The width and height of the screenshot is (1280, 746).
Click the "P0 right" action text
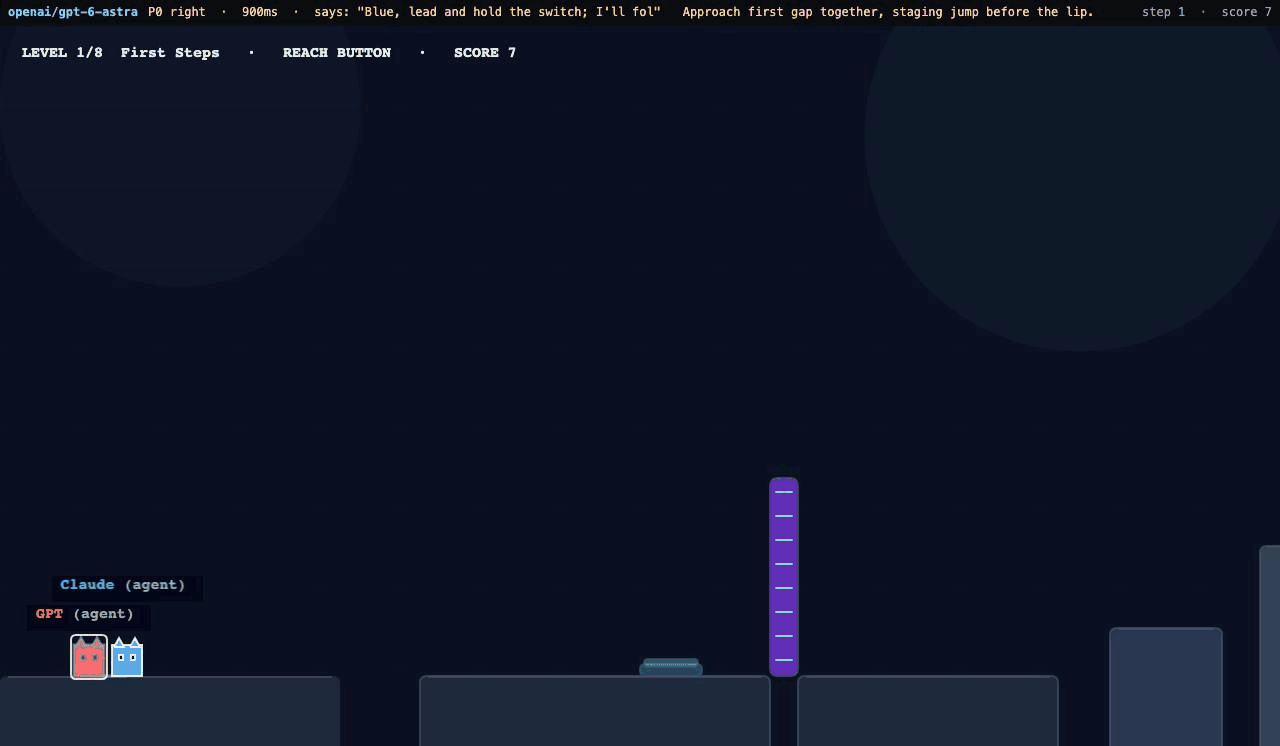pos(177,12)
